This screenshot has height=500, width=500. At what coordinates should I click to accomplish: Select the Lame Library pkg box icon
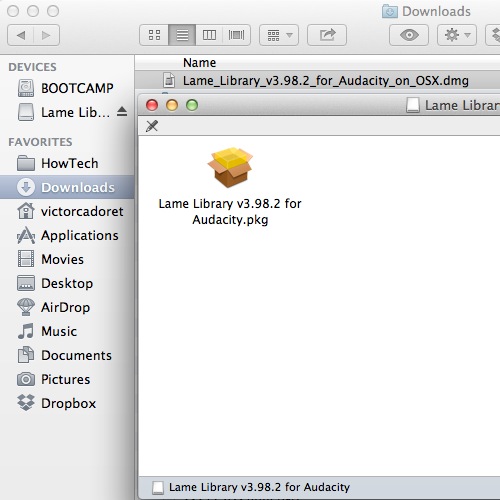230,168
